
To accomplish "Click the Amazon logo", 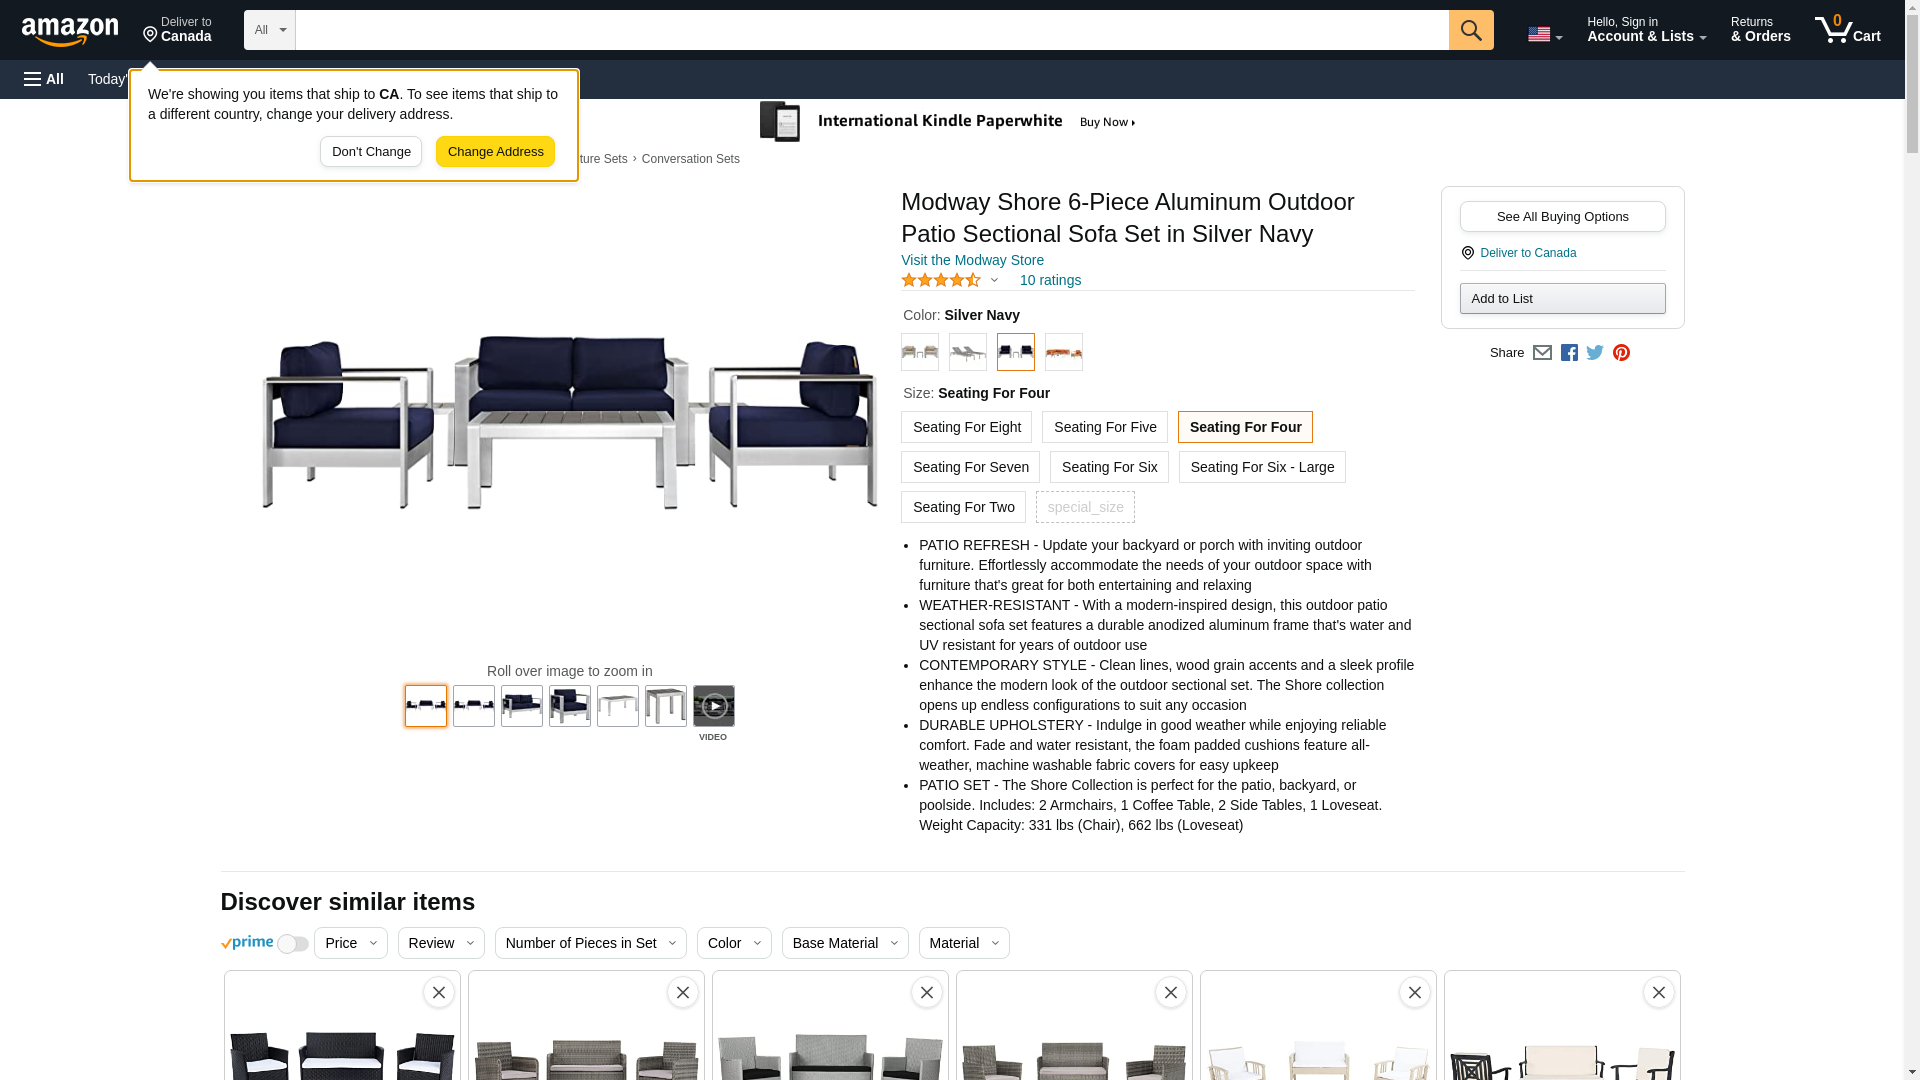I will coord(70,32).
